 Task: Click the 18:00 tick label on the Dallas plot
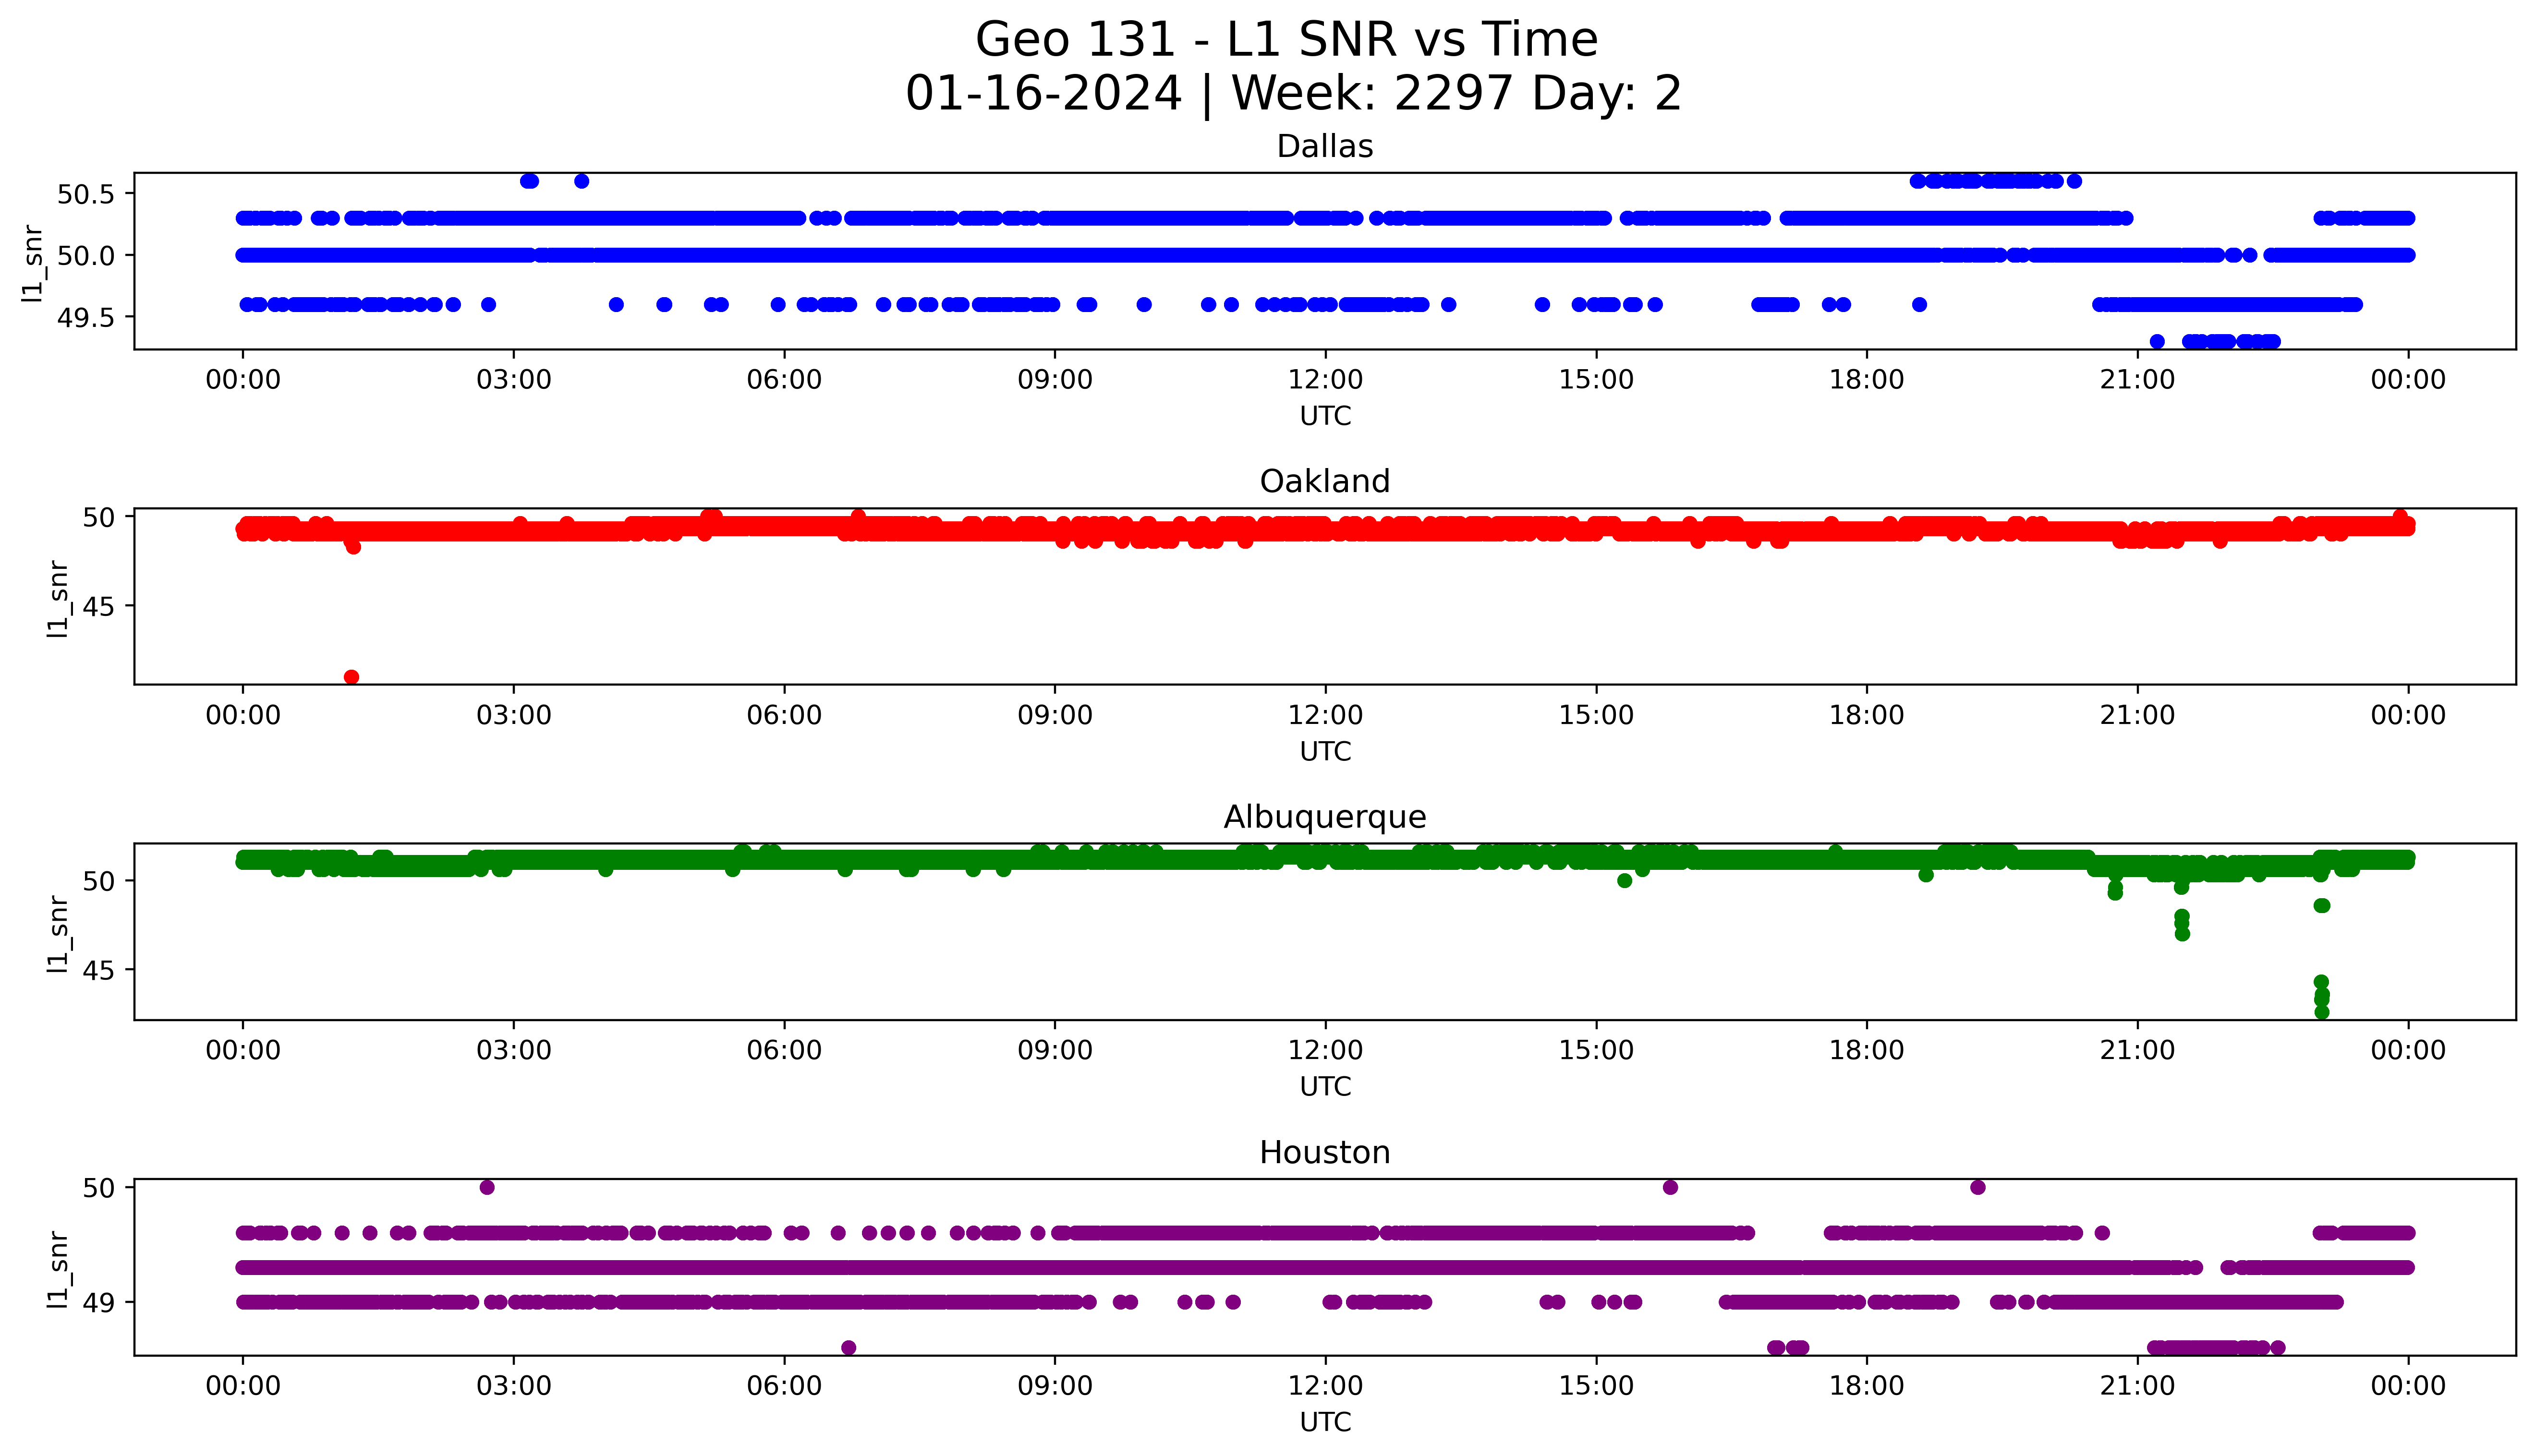click(x=1867, y=380)
